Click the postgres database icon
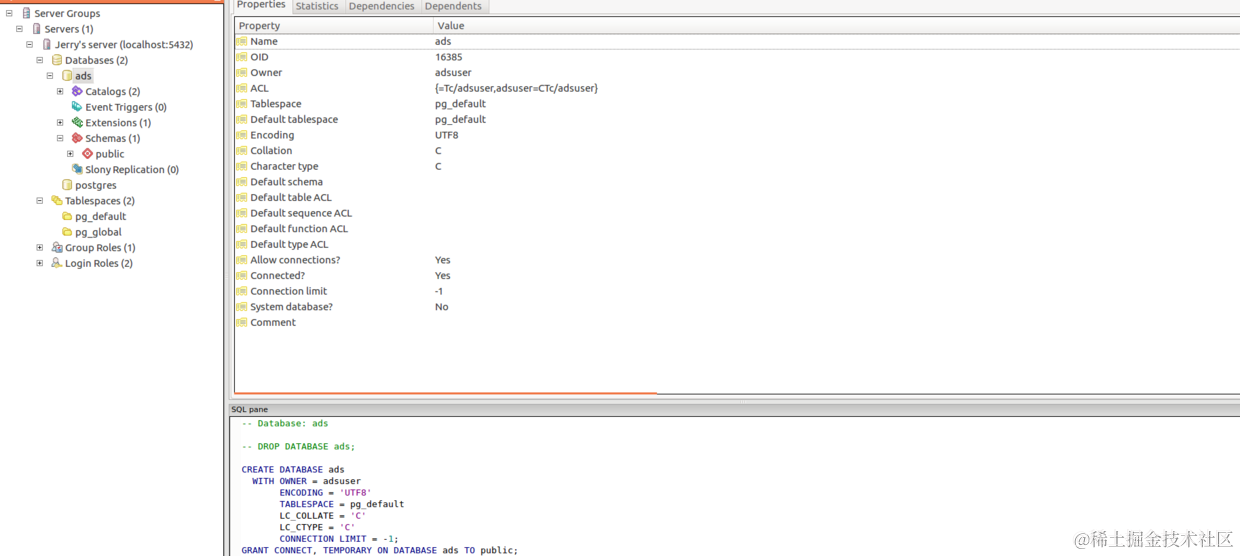 (67, 185)
